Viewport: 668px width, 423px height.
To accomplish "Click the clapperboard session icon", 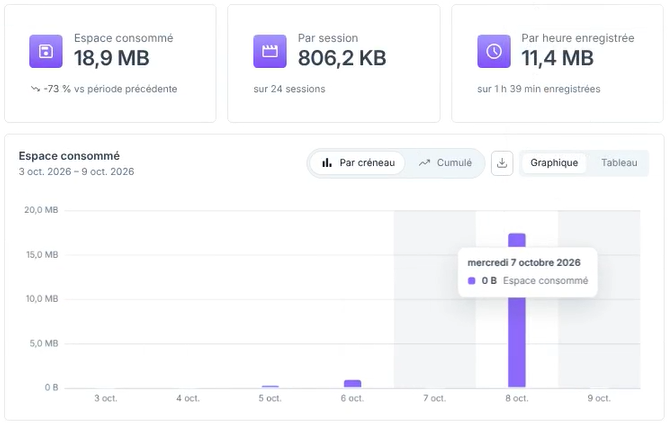I will coord(270,52).
